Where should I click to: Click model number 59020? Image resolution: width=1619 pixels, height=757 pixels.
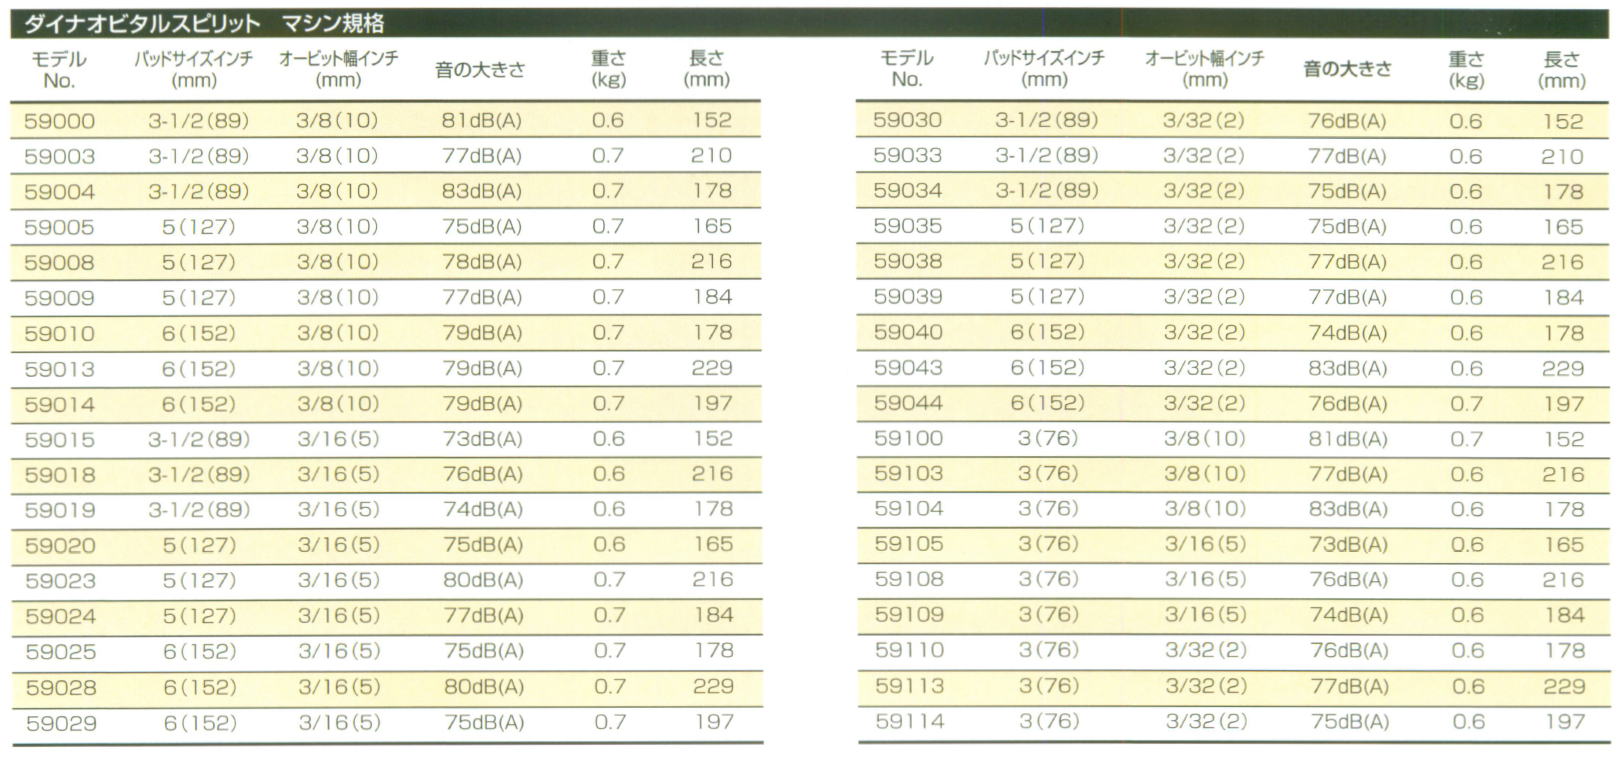(60, 545)
